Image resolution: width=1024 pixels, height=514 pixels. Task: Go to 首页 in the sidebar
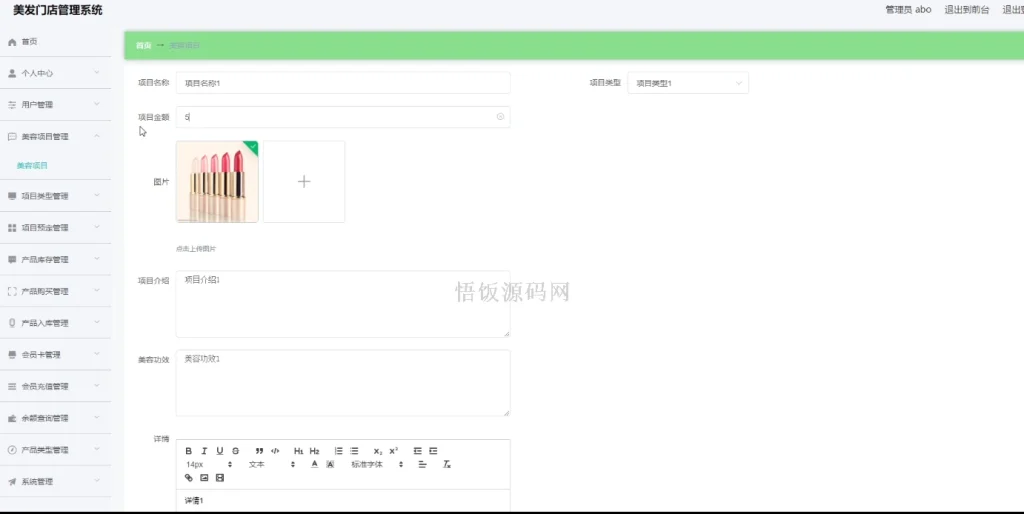(56, 42)
